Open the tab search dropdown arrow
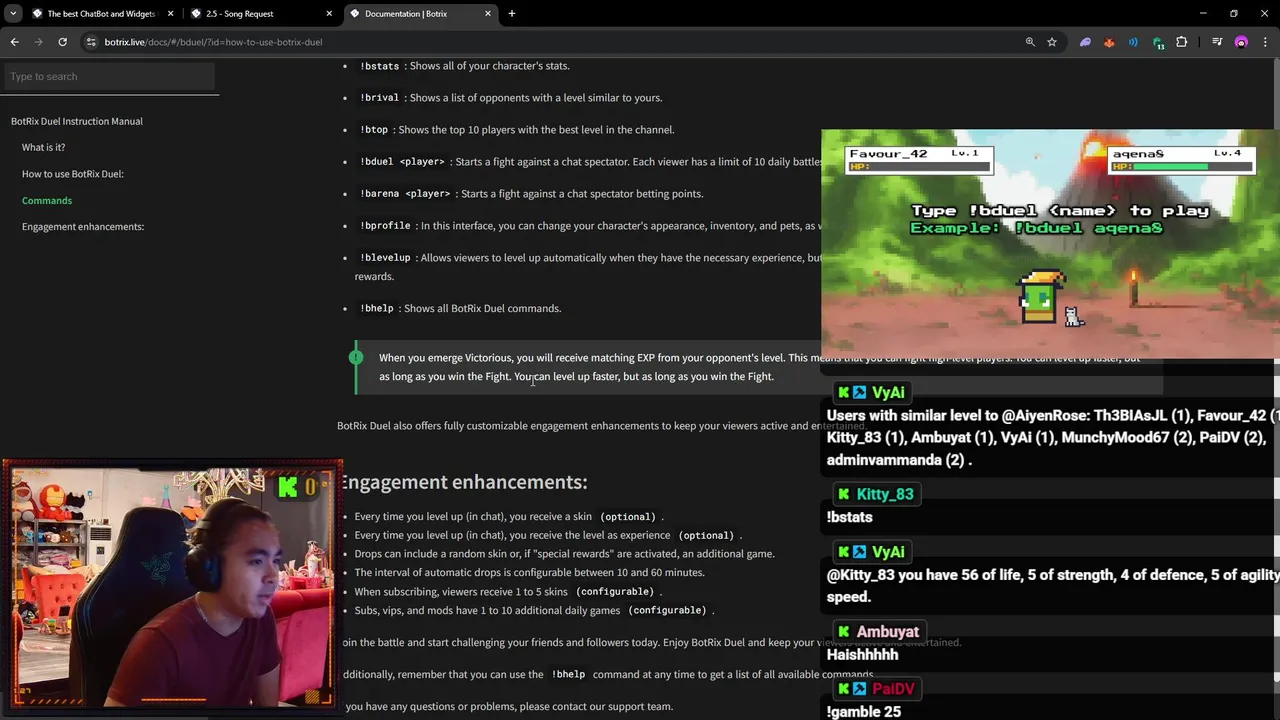The width and height of the screenshot is (1280, 720). tap(13, 14)
